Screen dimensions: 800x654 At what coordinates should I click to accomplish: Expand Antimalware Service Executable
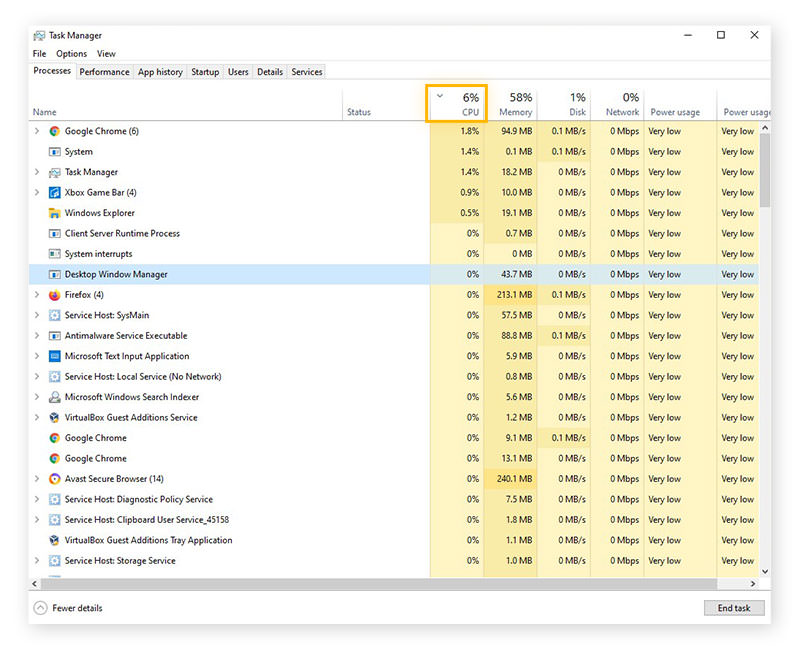tap(37, 336)
